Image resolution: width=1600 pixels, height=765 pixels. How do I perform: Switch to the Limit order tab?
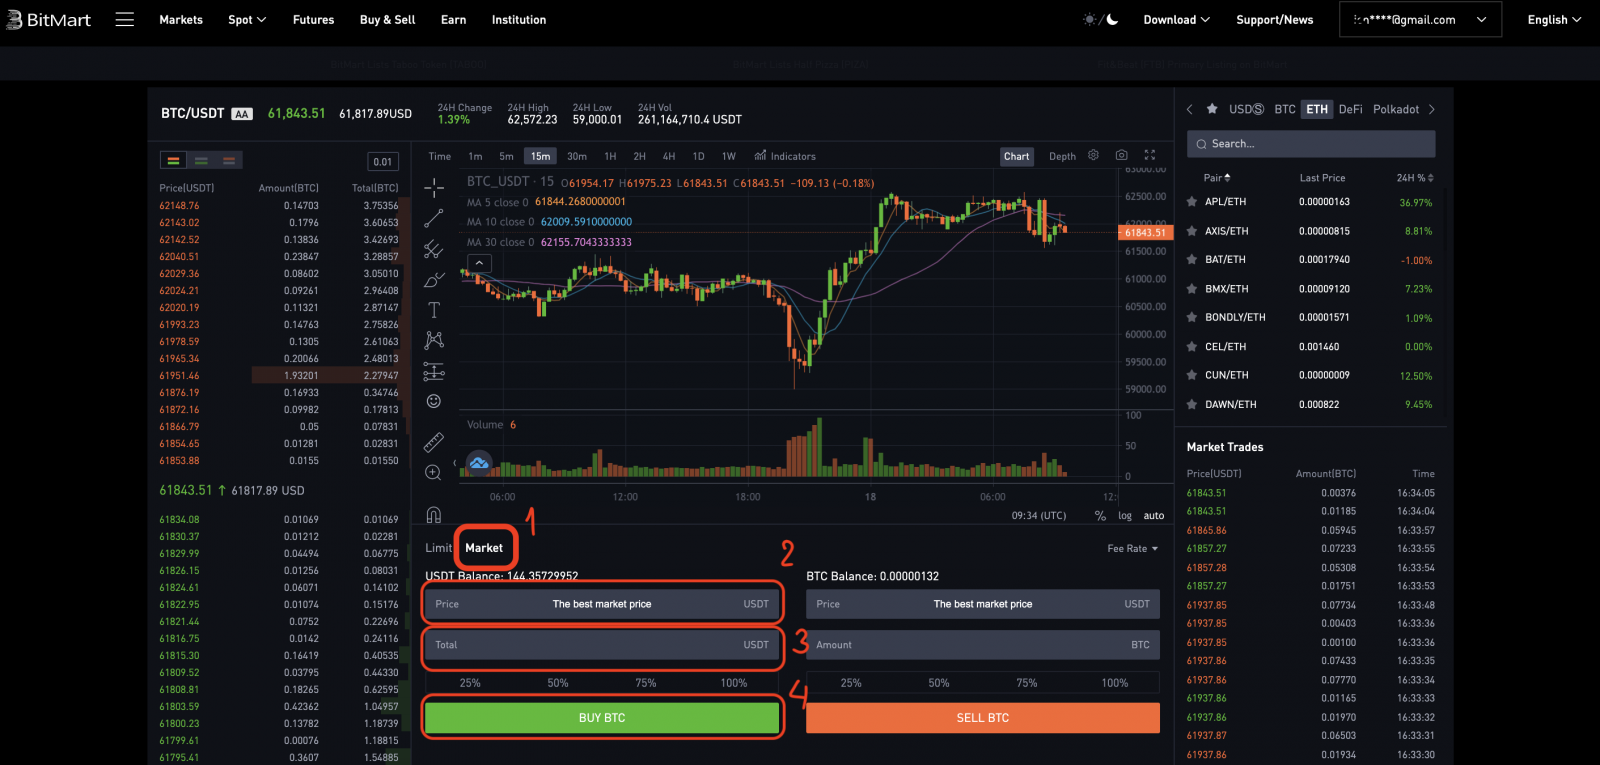click(x=438, y=548)
